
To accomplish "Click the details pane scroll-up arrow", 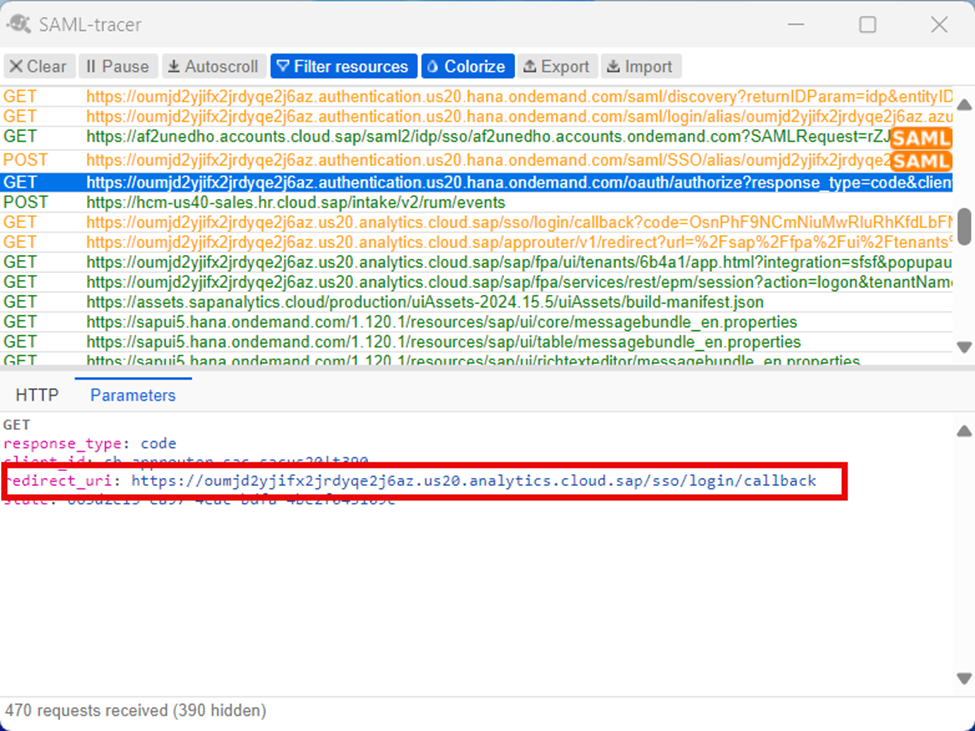I will [x=964, y=431].
